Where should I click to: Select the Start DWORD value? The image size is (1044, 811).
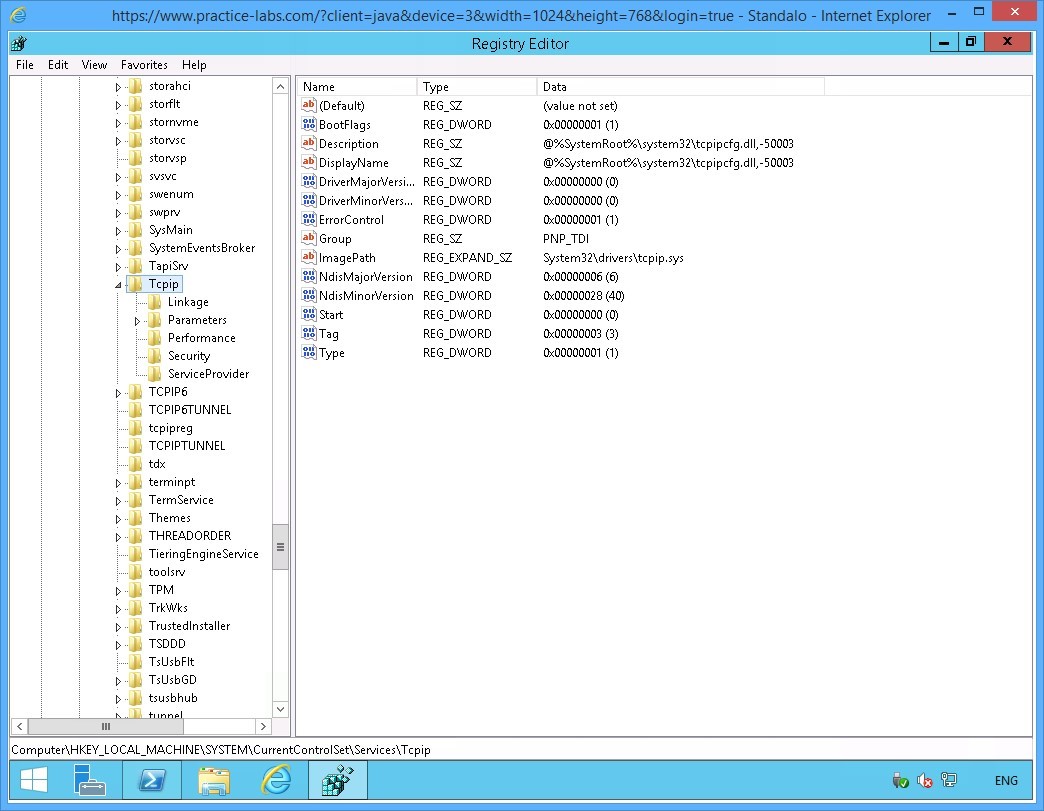tap(330, 315)
